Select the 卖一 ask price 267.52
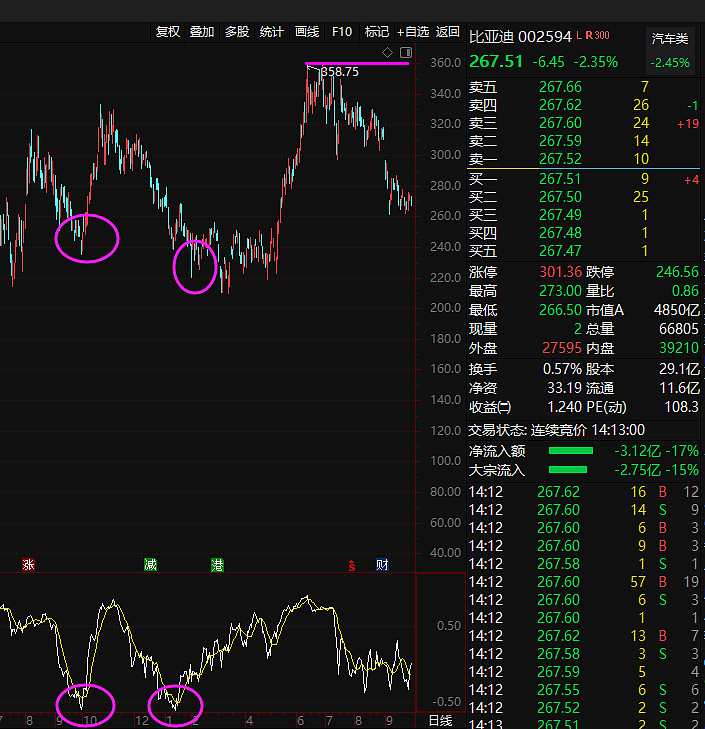Image resolution: width=705 pixels, height=729 pixels. [x=560, y=159]
